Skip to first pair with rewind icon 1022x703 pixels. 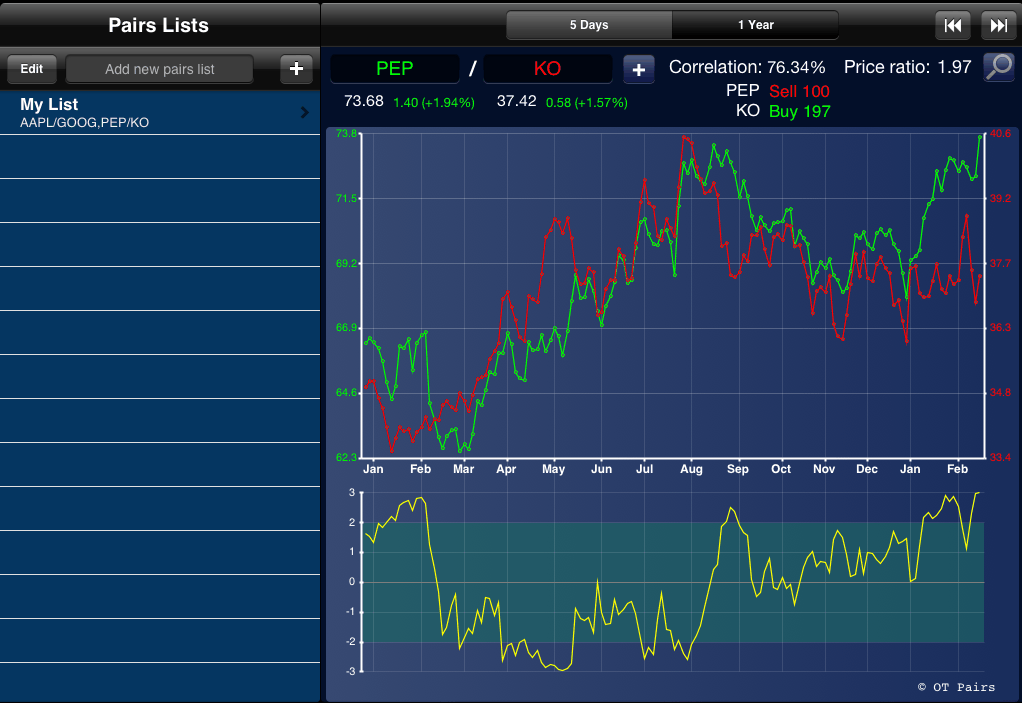coord(952,25)
